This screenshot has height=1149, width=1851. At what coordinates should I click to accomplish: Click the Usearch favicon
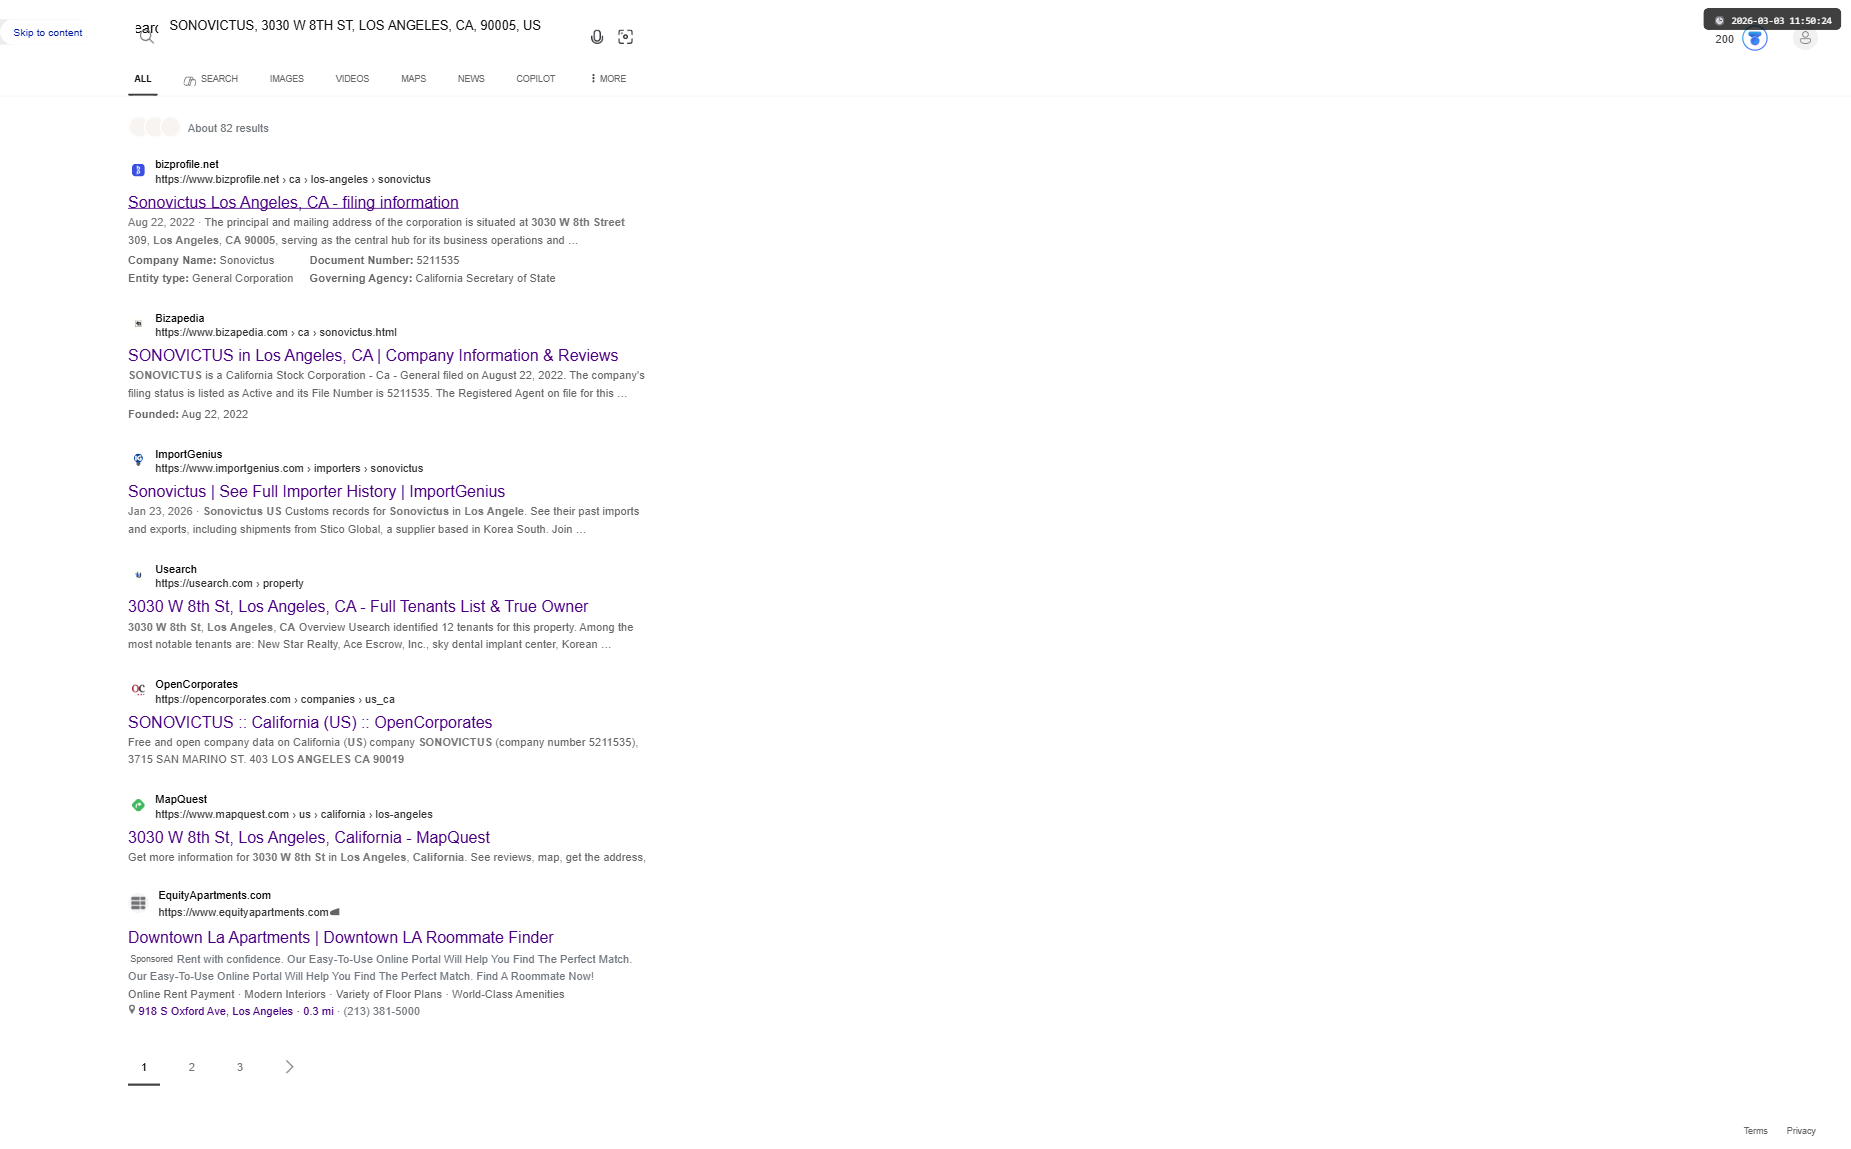click(138, 575)
